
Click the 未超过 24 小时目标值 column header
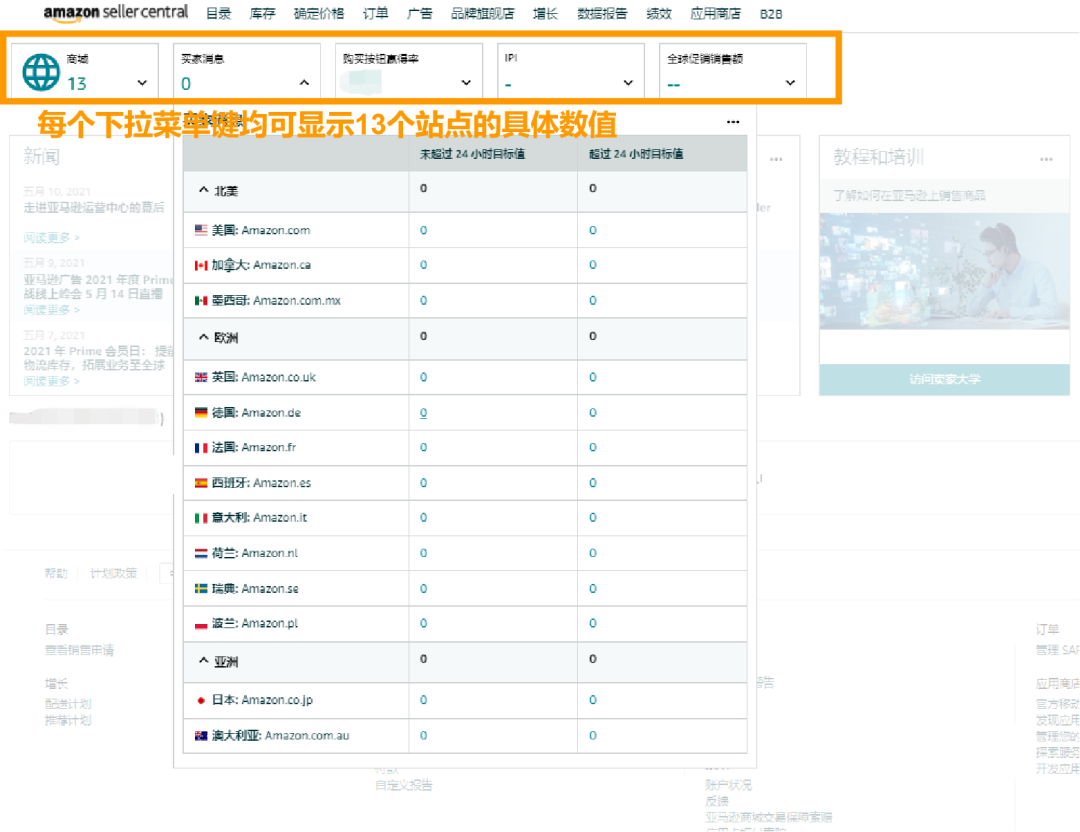tap(472, 154)
